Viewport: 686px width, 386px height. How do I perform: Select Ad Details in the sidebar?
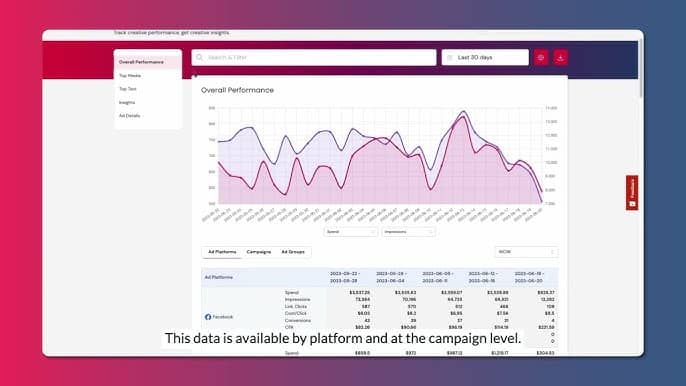130,116
